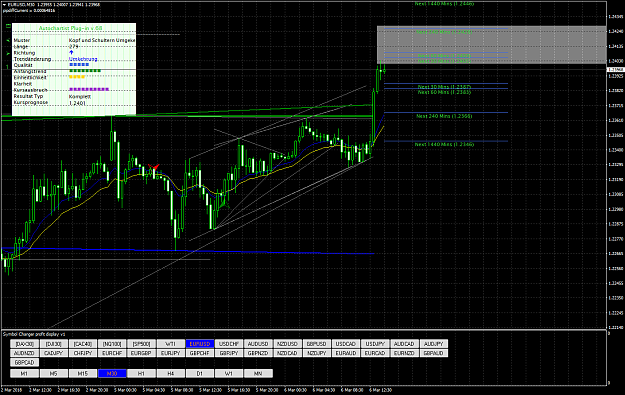This screenshot has width=625, height=395.
Task: Switch symbol to GBPCHF
Action: click(x=200, y=353)
